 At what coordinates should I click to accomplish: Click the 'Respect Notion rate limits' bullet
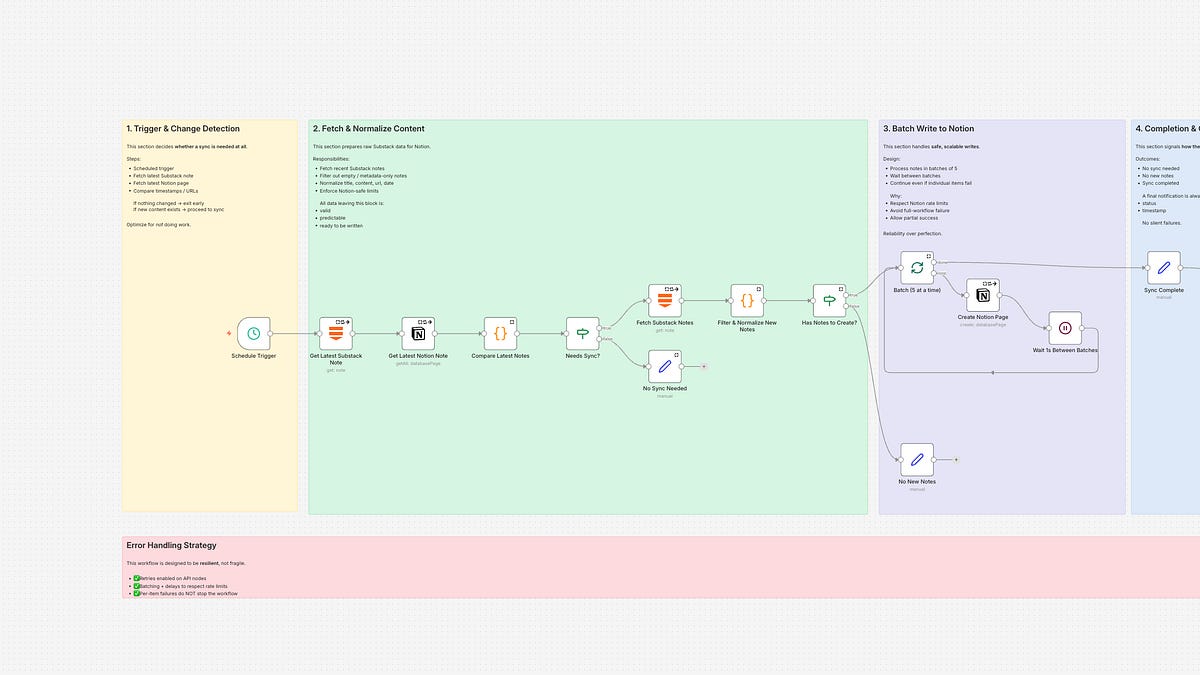(x=920, y=203)
